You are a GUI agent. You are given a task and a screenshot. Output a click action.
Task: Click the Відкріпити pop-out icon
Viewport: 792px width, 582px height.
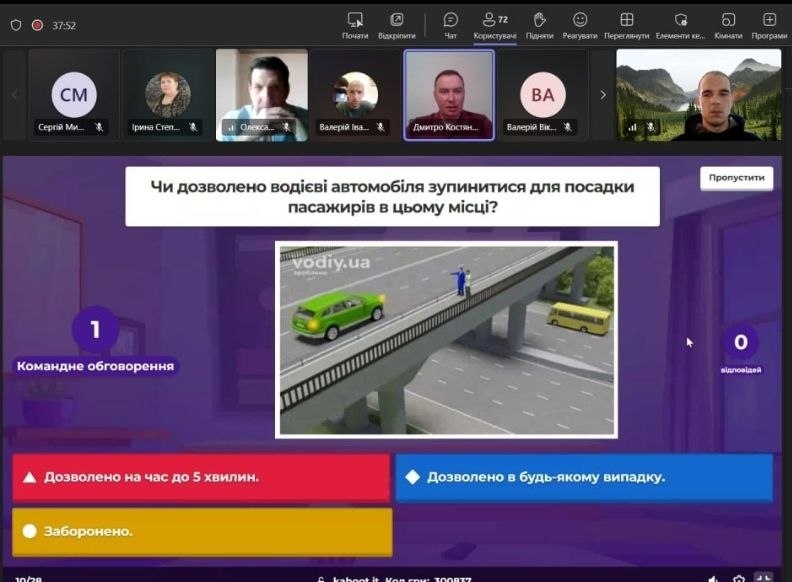tap(397, 24)
